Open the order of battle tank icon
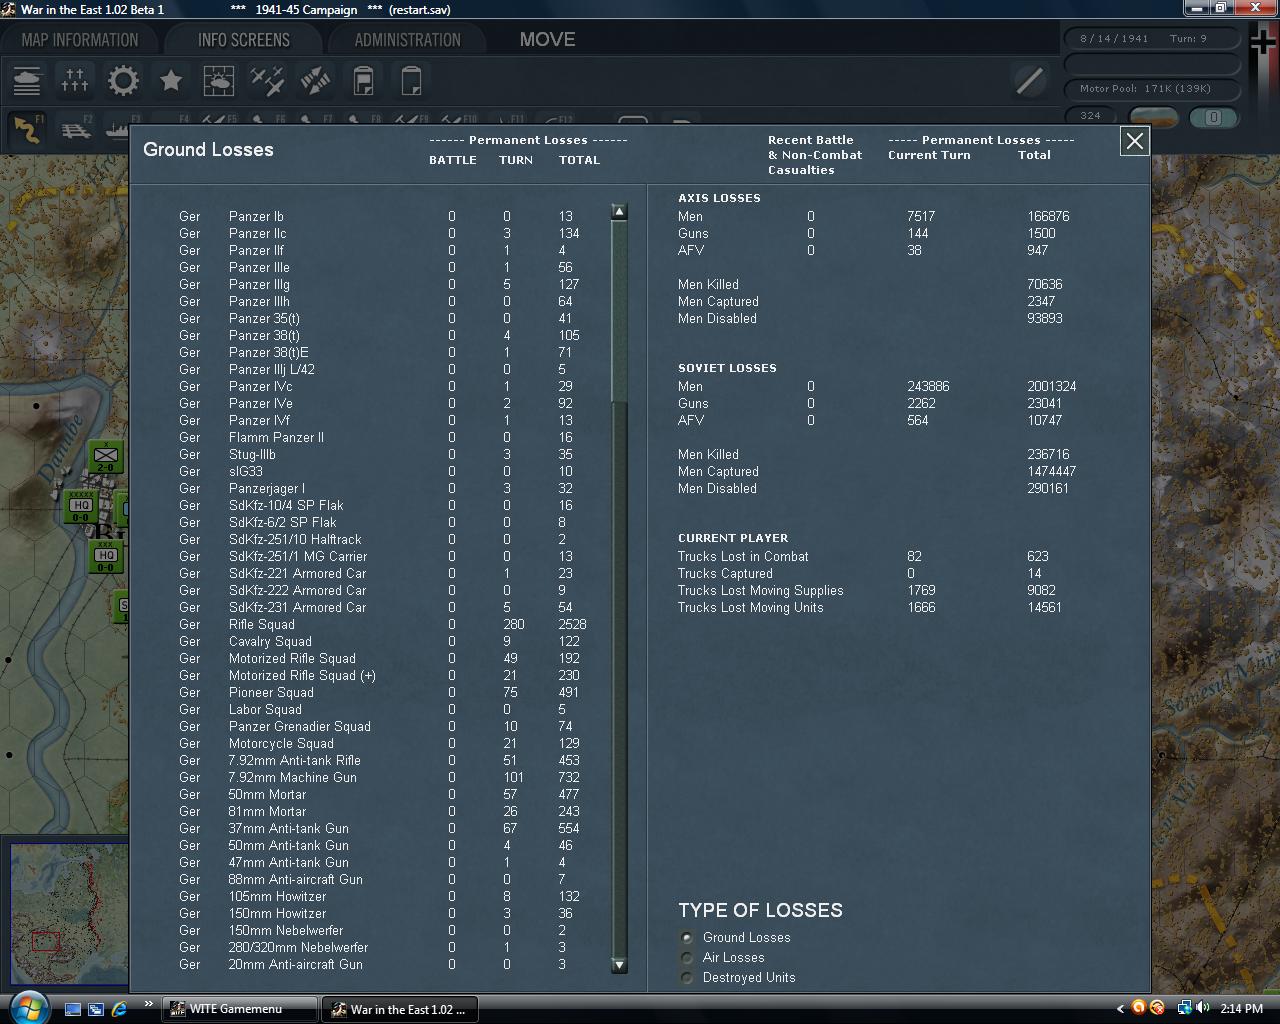 27,80
